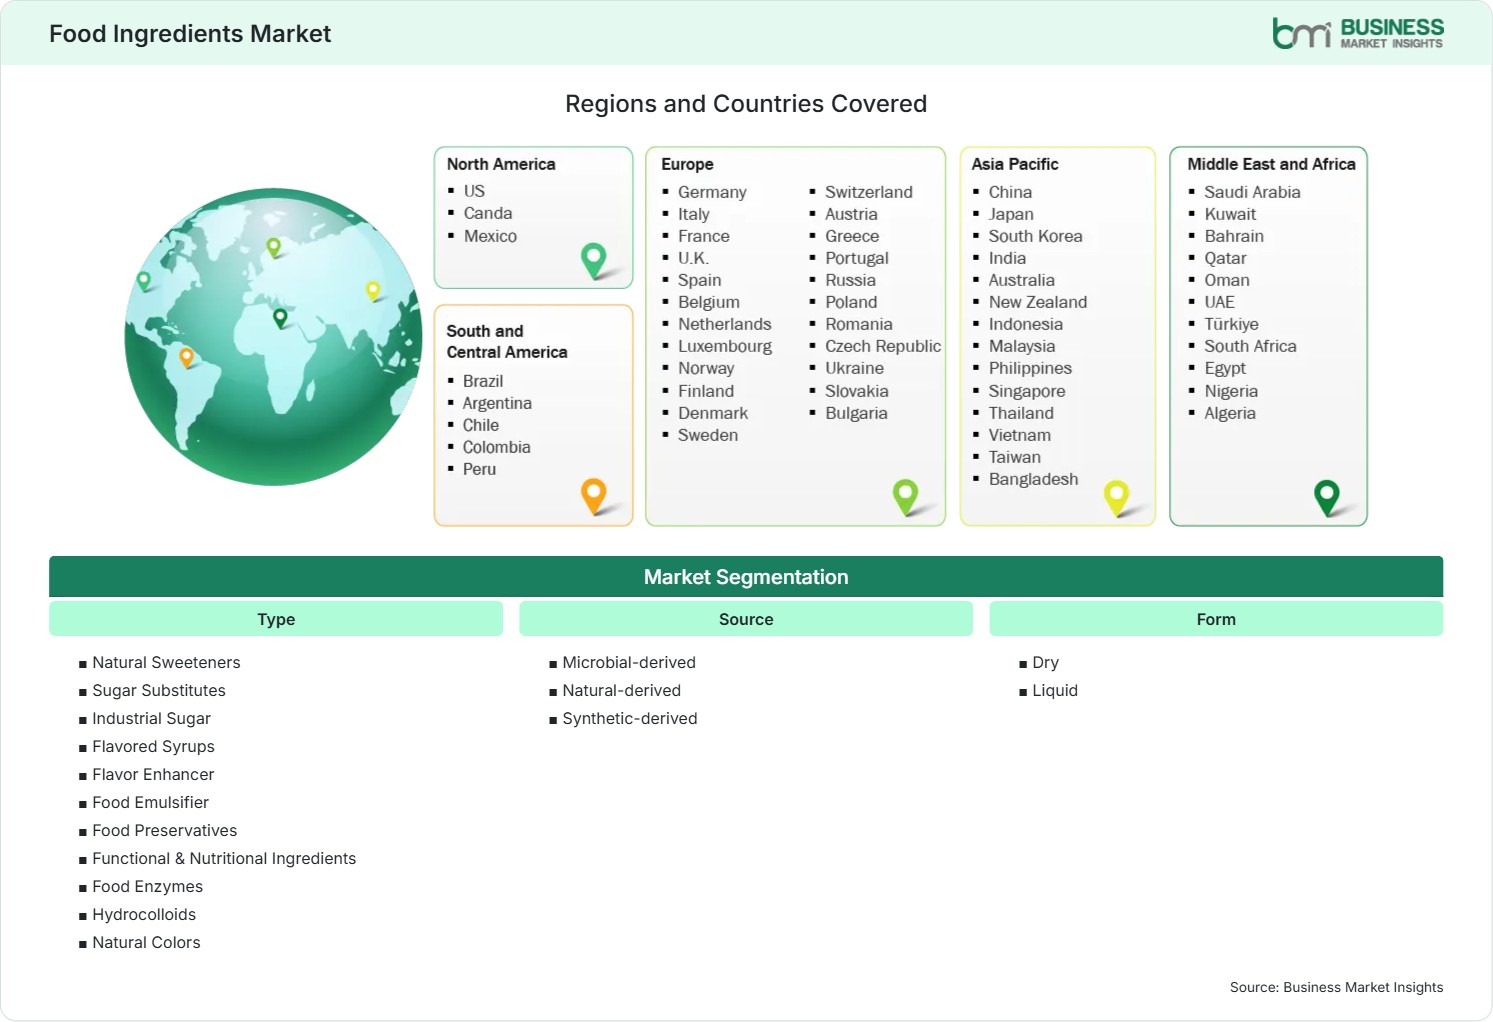Click Natural Colors under Type

pyautogui.click(x=146, y=942)
